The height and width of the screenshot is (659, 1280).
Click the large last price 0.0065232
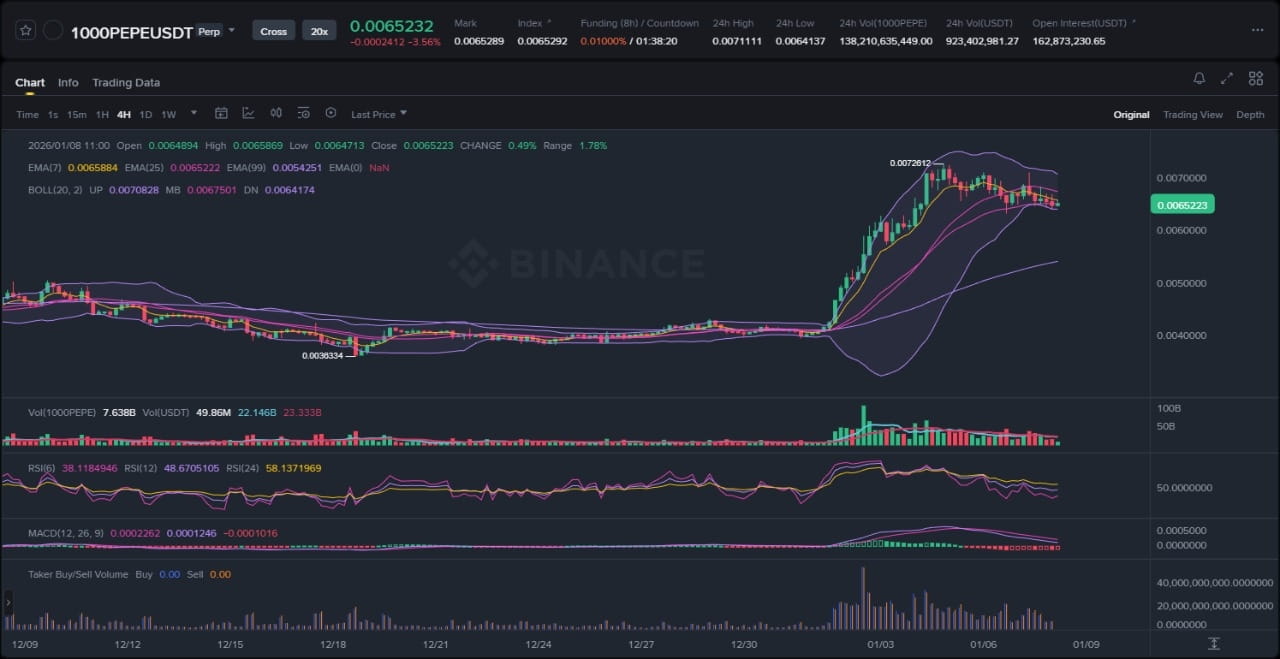coord(392,27)
